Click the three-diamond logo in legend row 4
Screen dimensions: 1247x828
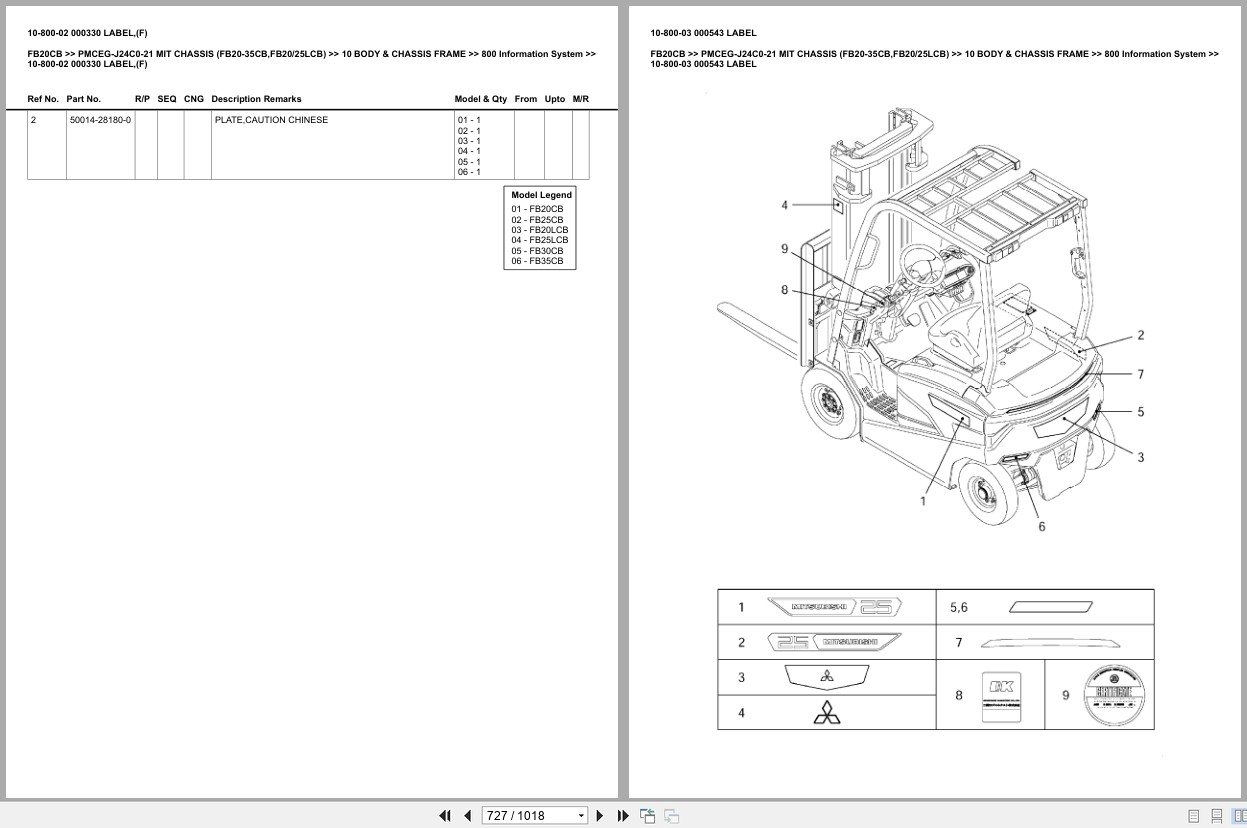point(826,713)
